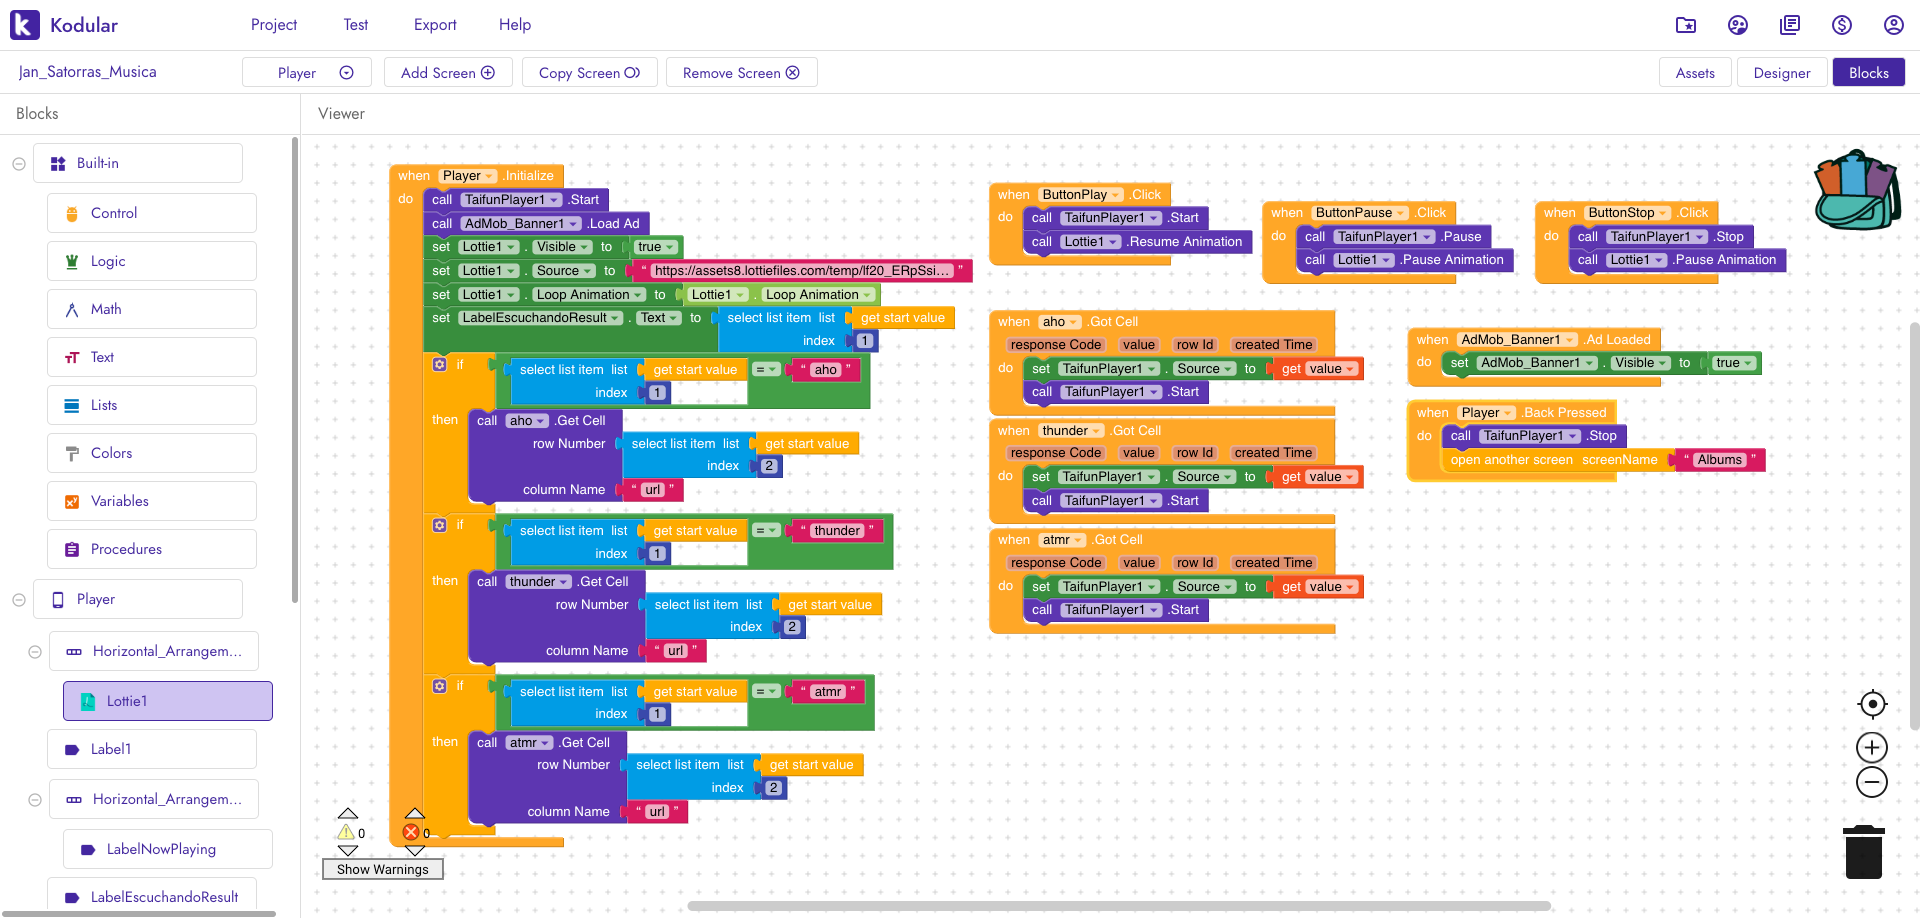Collapse the Built-in blocks category
Viewport: 1920px width, 919px height.
(19, 164)
